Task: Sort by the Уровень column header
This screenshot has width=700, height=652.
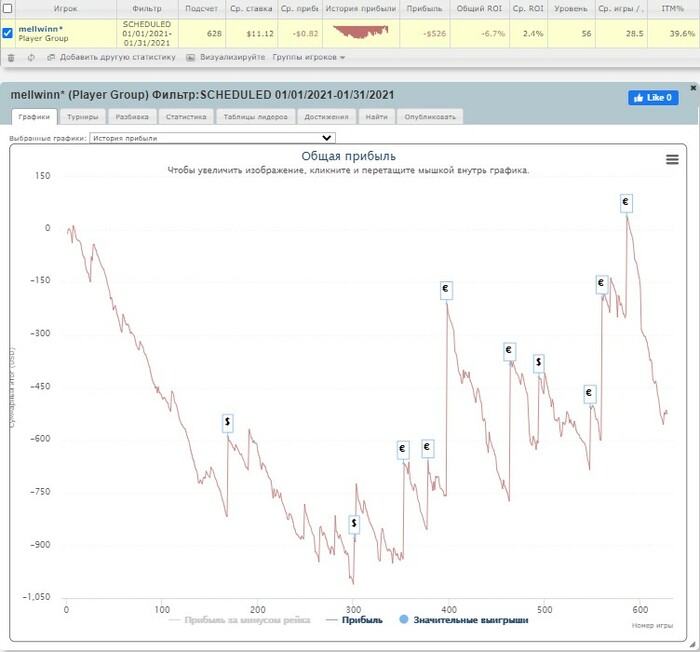Action: click(571, 8)
